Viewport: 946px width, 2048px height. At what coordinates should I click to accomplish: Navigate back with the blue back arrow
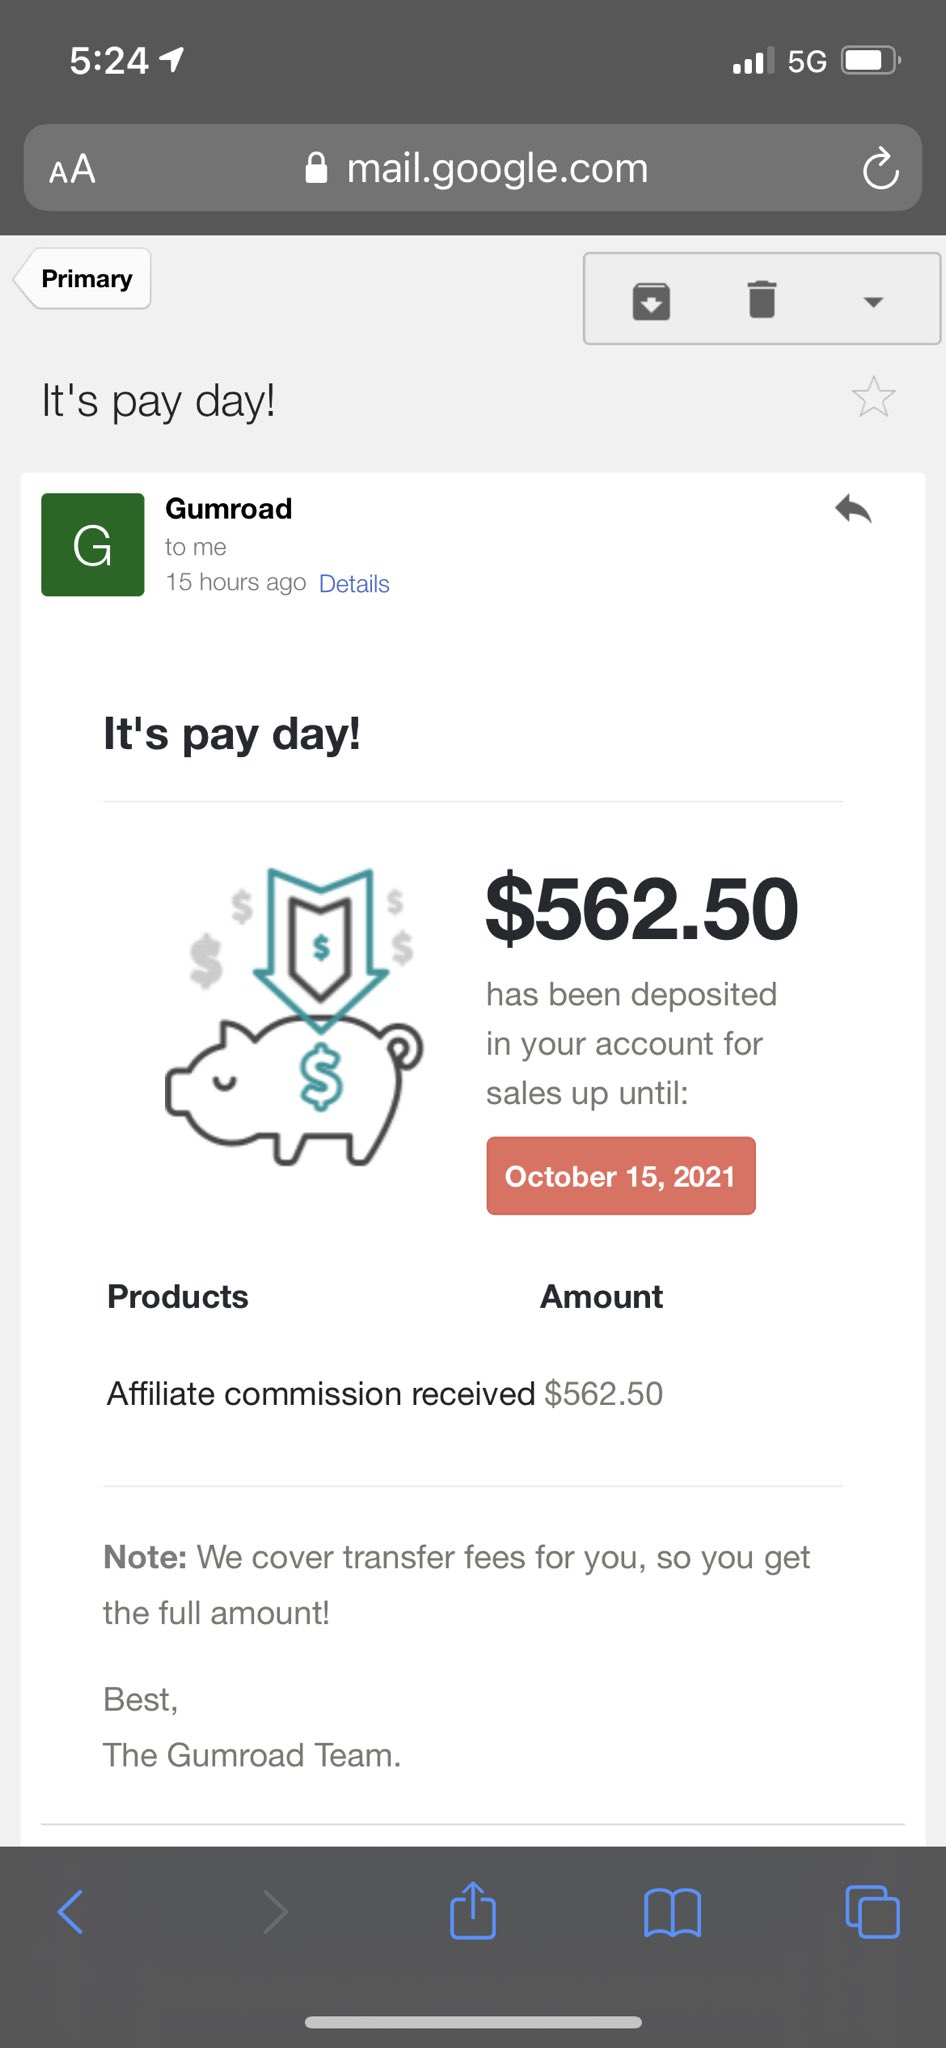click(71, 1911)
